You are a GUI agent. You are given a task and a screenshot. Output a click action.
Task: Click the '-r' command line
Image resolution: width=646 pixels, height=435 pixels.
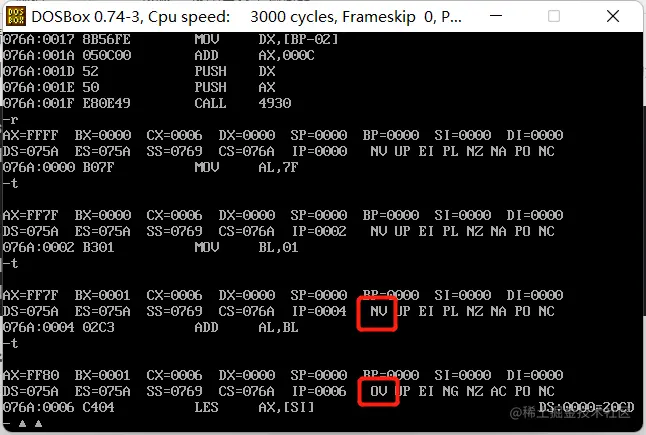(11, 119)
